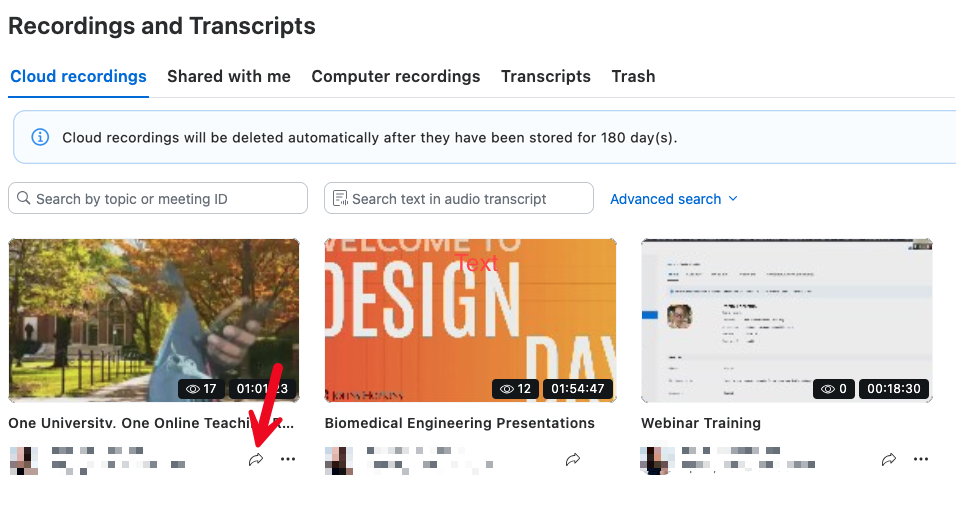Click the transcript icon in audio search
Viewport: 956px width, 527px height.
[340, 198]
